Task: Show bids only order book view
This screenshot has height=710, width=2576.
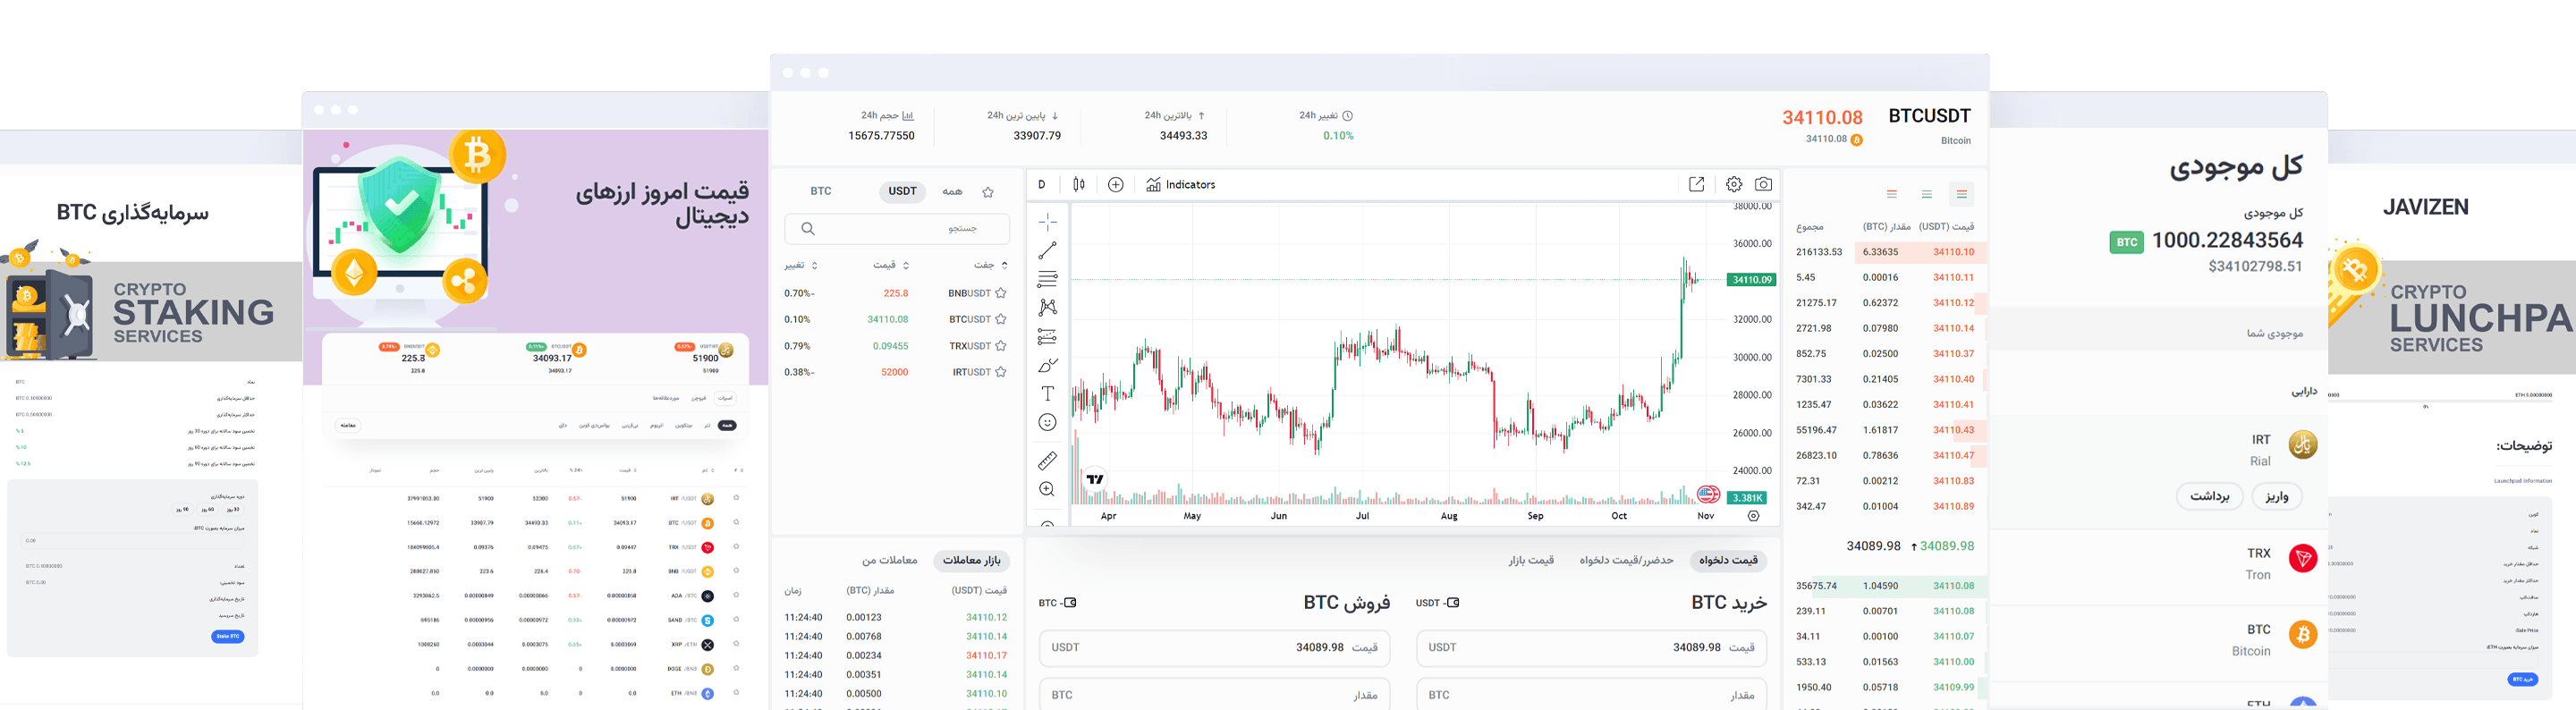Action: click(x=1927, y=194)
